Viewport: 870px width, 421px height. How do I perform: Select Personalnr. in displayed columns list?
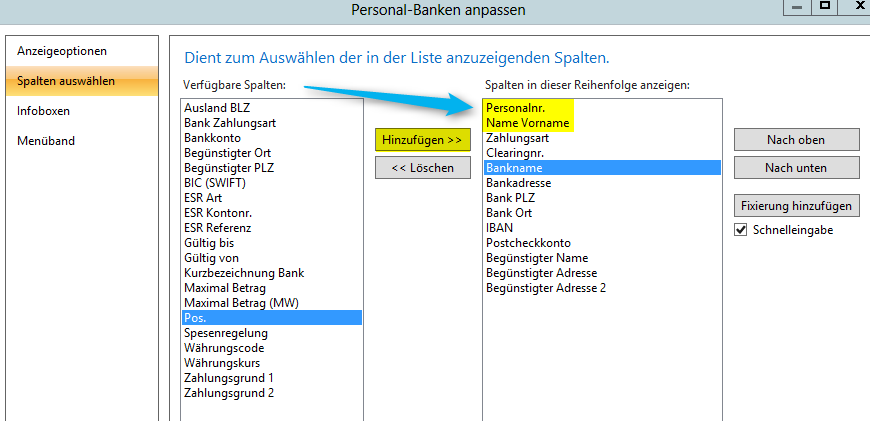tap(516, 108)
